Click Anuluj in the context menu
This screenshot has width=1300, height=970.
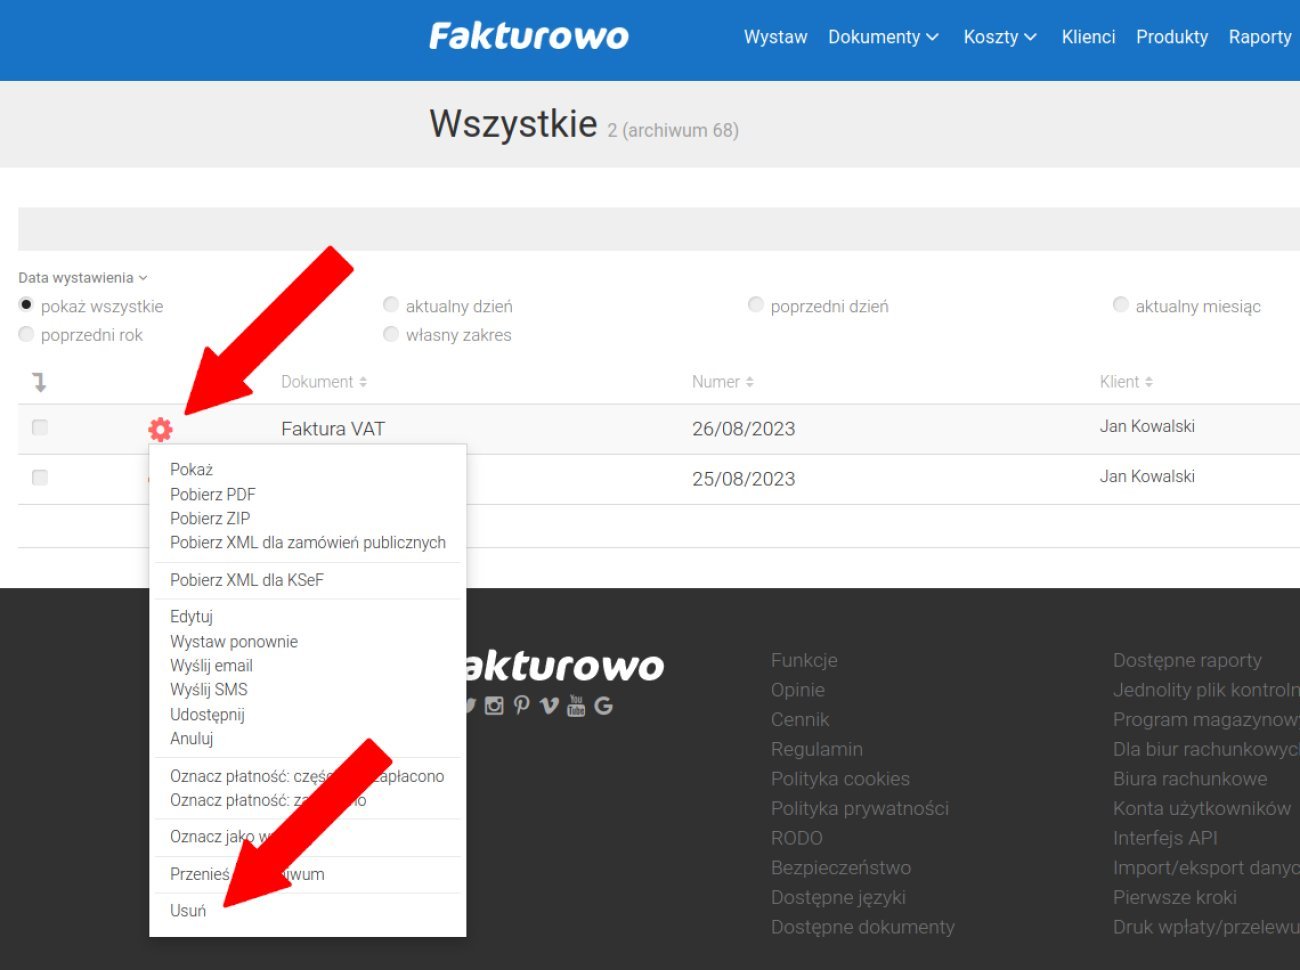[192, 739]
